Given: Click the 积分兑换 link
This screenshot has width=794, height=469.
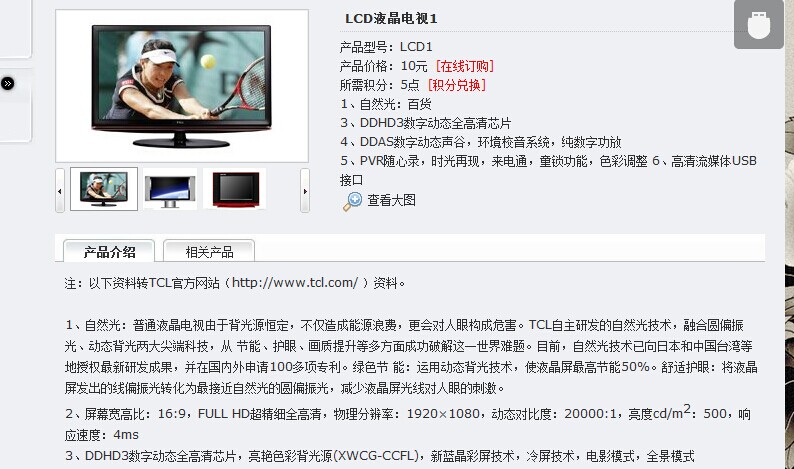Looking at the screenshot, I should click(x=456, y=85).
